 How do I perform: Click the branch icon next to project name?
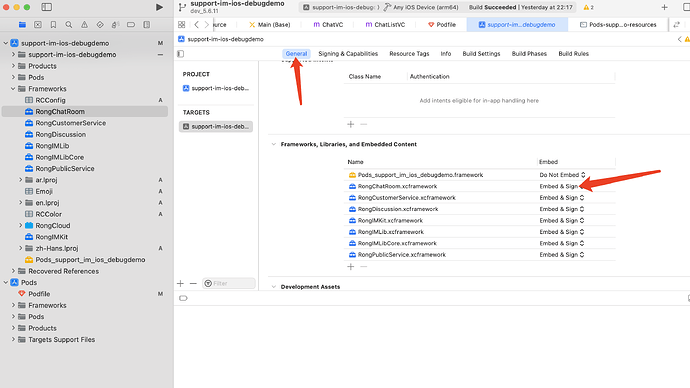coord(182,7)
